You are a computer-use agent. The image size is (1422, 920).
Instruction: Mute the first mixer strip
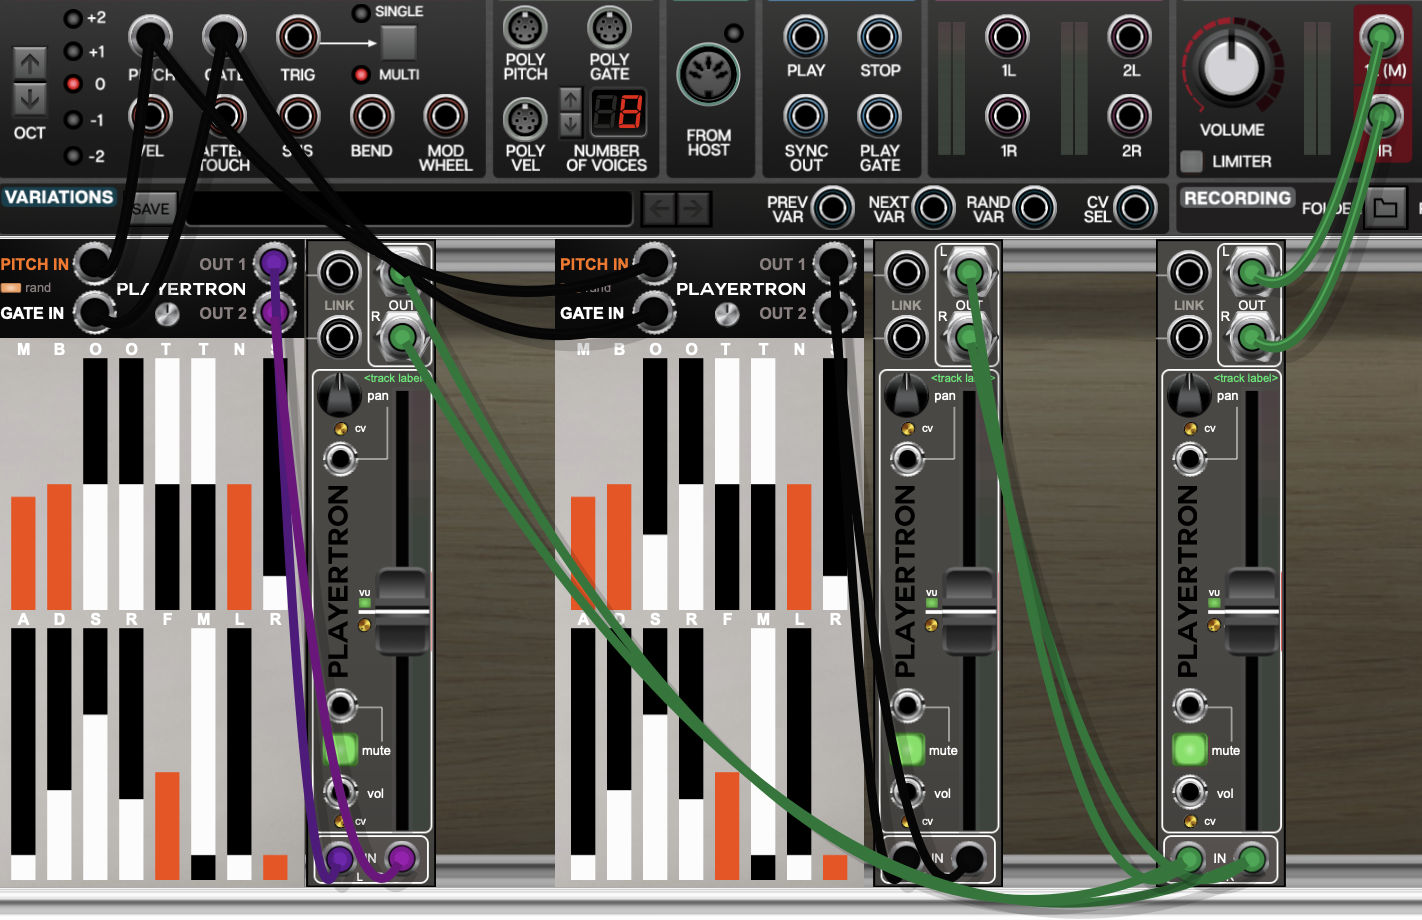coord(341,749)
